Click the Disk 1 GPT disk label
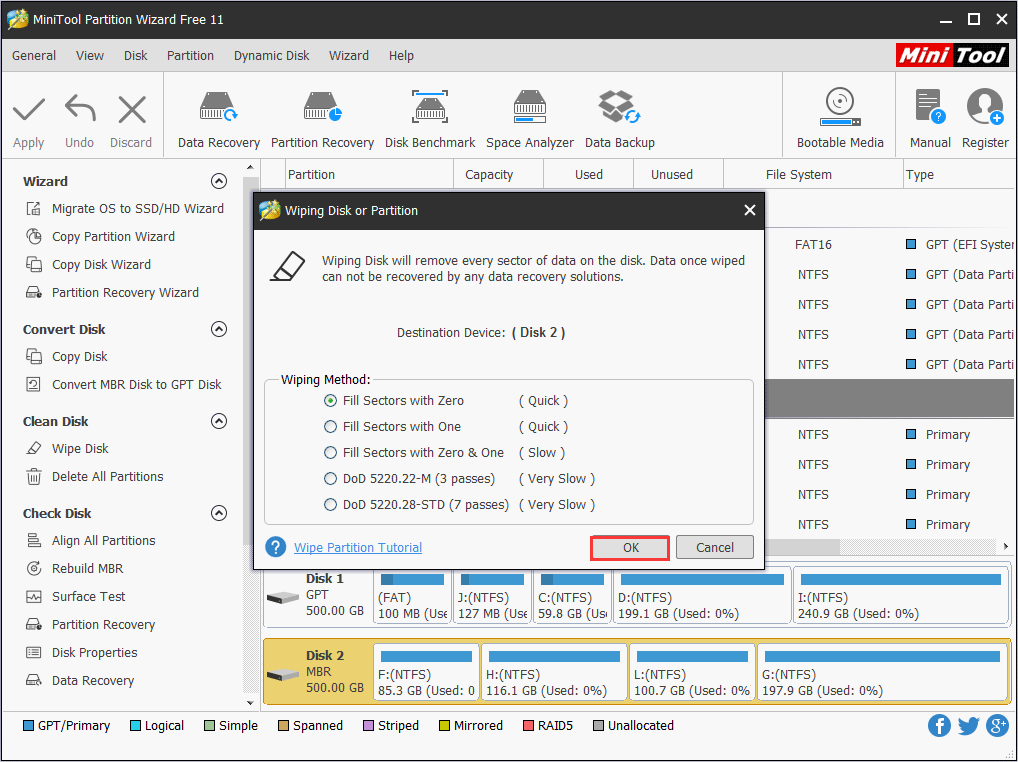Viewport: 1018px width, 762px height. (x=317, y=595)
